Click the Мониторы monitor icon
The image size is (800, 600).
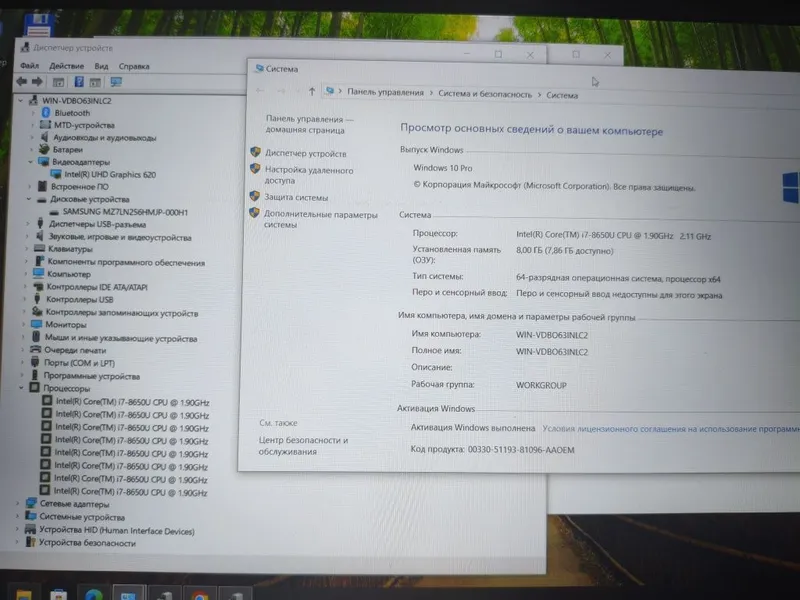(37, 324)
